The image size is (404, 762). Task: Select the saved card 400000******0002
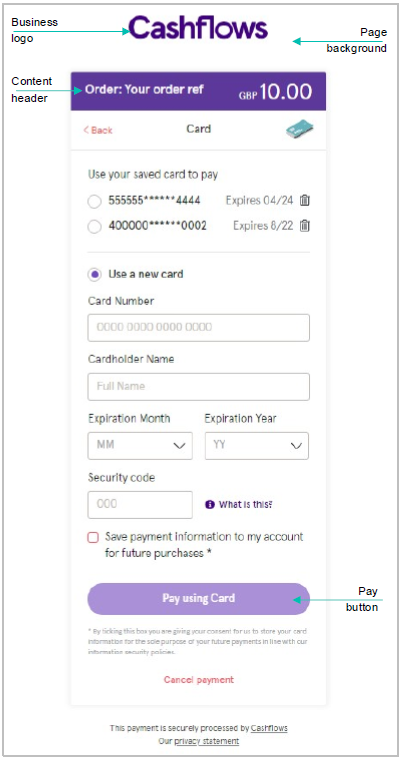94,226
